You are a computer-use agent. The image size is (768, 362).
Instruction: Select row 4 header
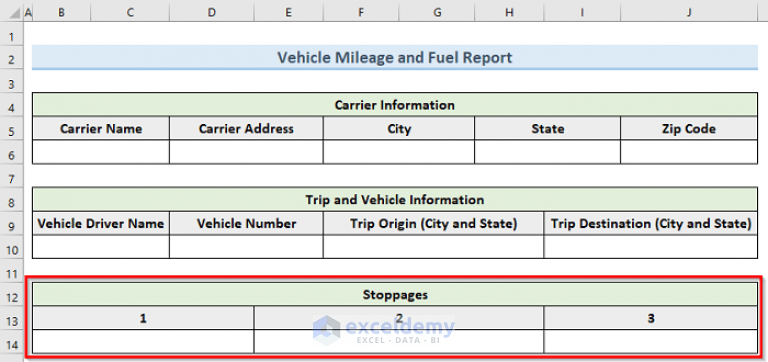tap(12, 105)
